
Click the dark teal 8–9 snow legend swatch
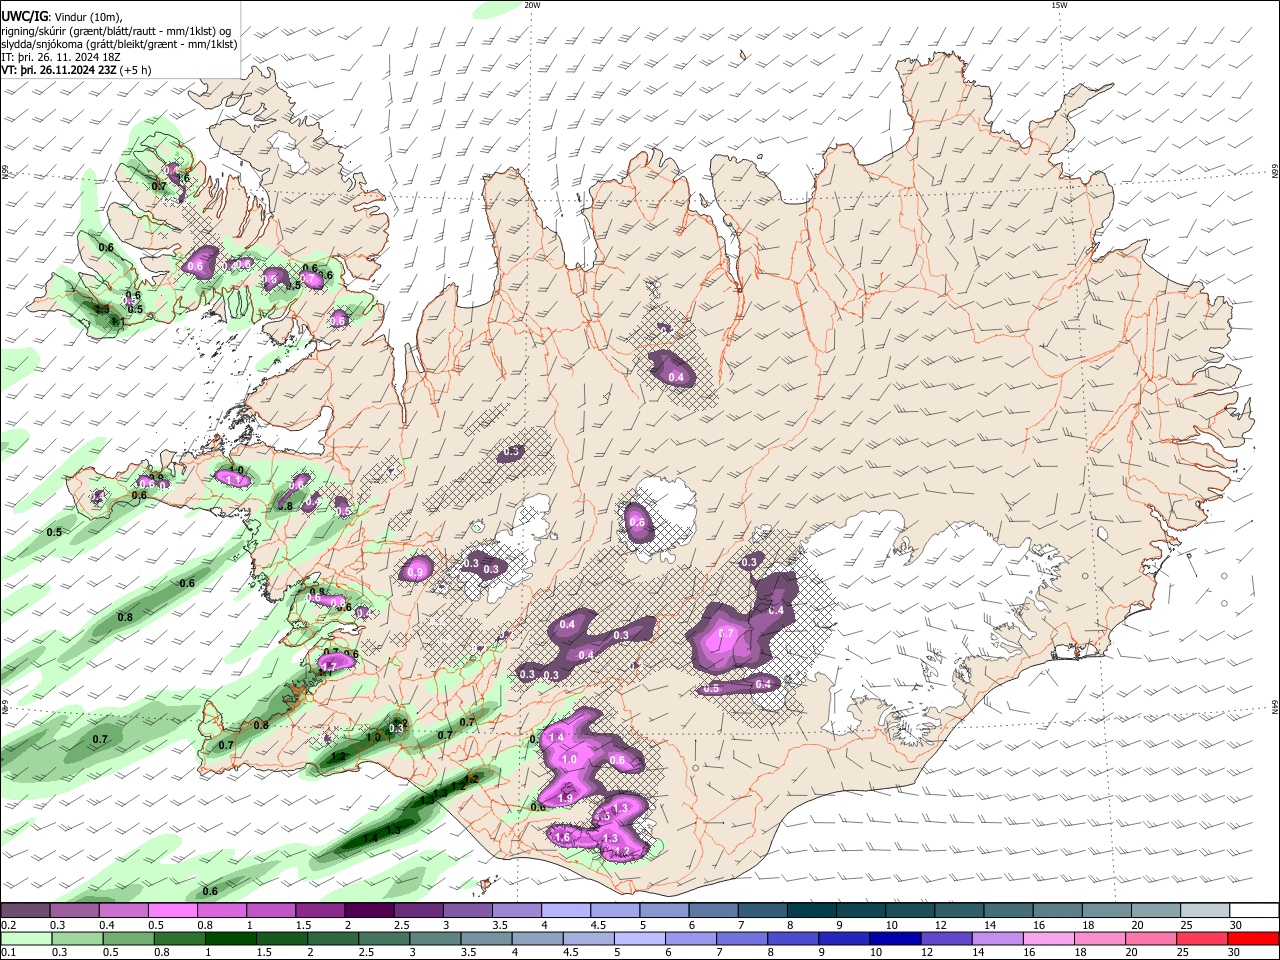click(x=811, y=910)
